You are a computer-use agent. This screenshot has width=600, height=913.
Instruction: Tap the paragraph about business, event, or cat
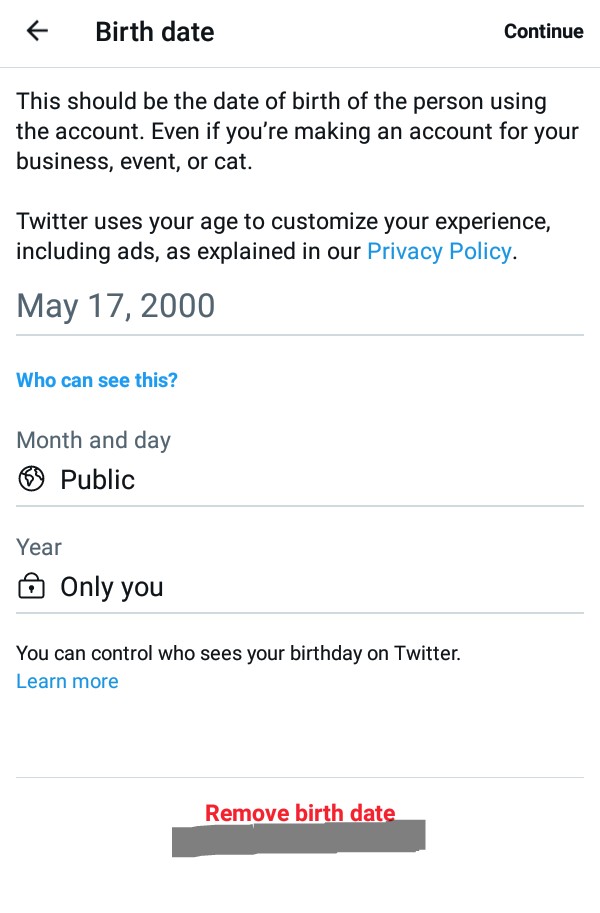[x=297, y=131]
